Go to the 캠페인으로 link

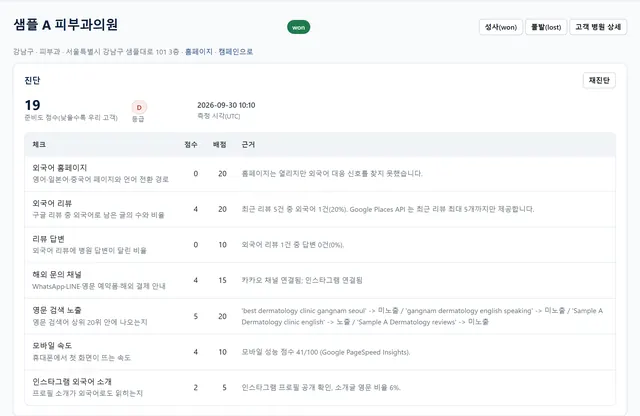236,52
